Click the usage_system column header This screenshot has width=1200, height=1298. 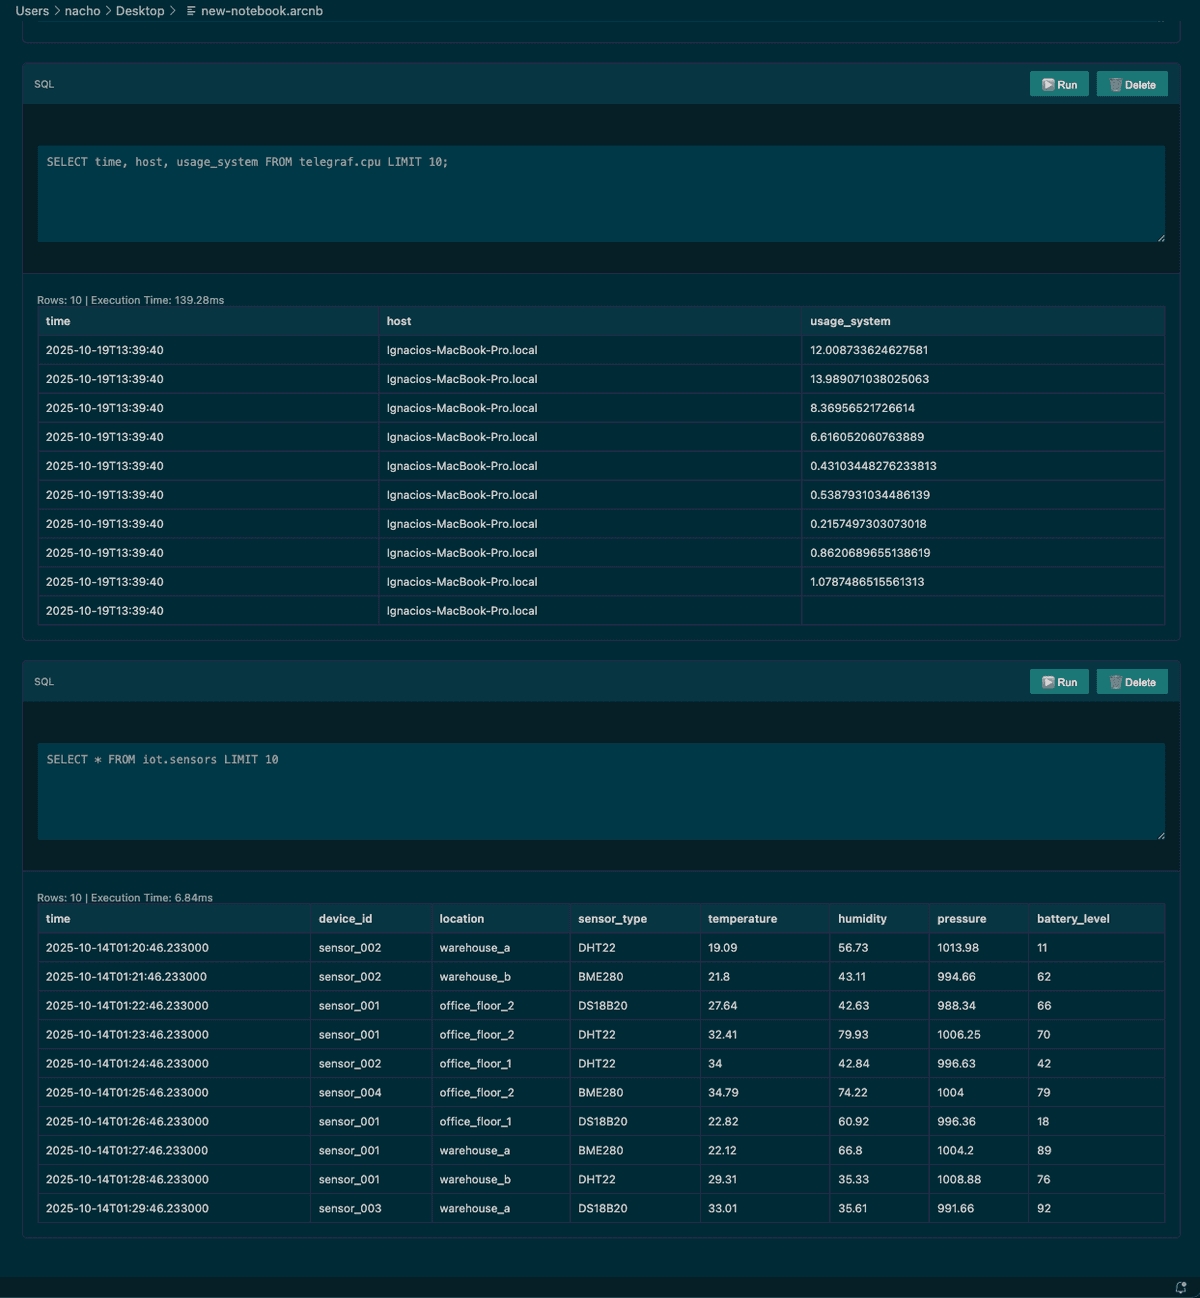pos(850,321)
